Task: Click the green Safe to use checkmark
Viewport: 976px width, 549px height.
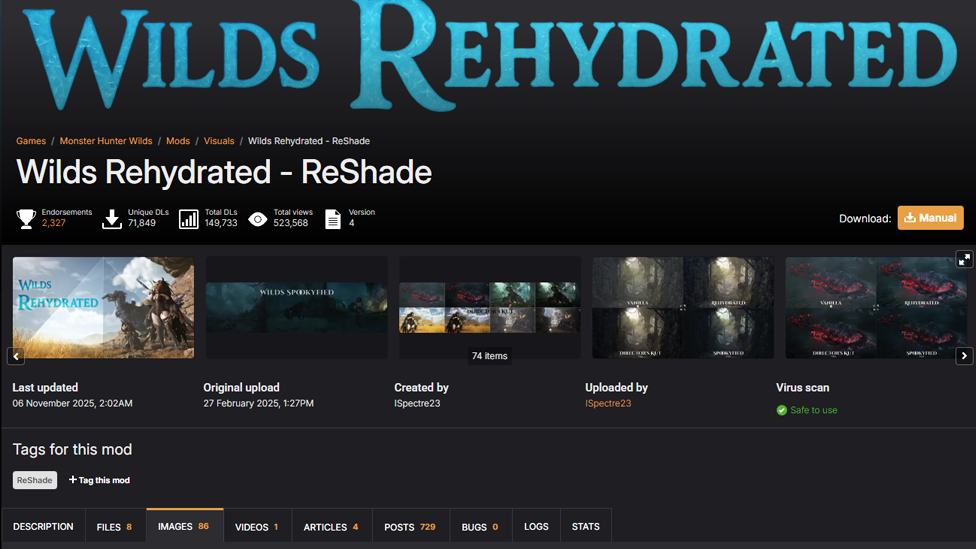Action: [x=782, y=410]
